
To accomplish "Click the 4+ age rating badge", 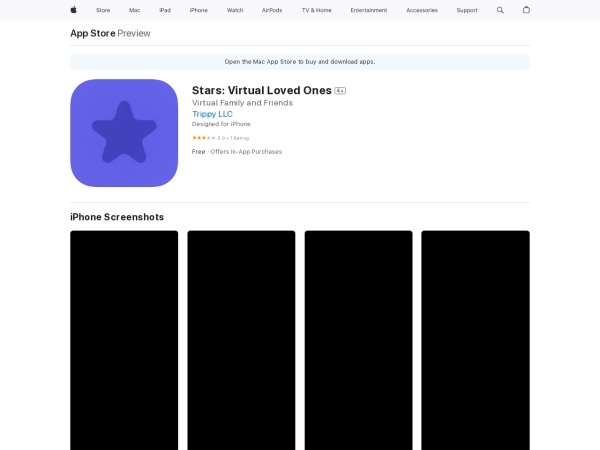I will coord(340,90).
